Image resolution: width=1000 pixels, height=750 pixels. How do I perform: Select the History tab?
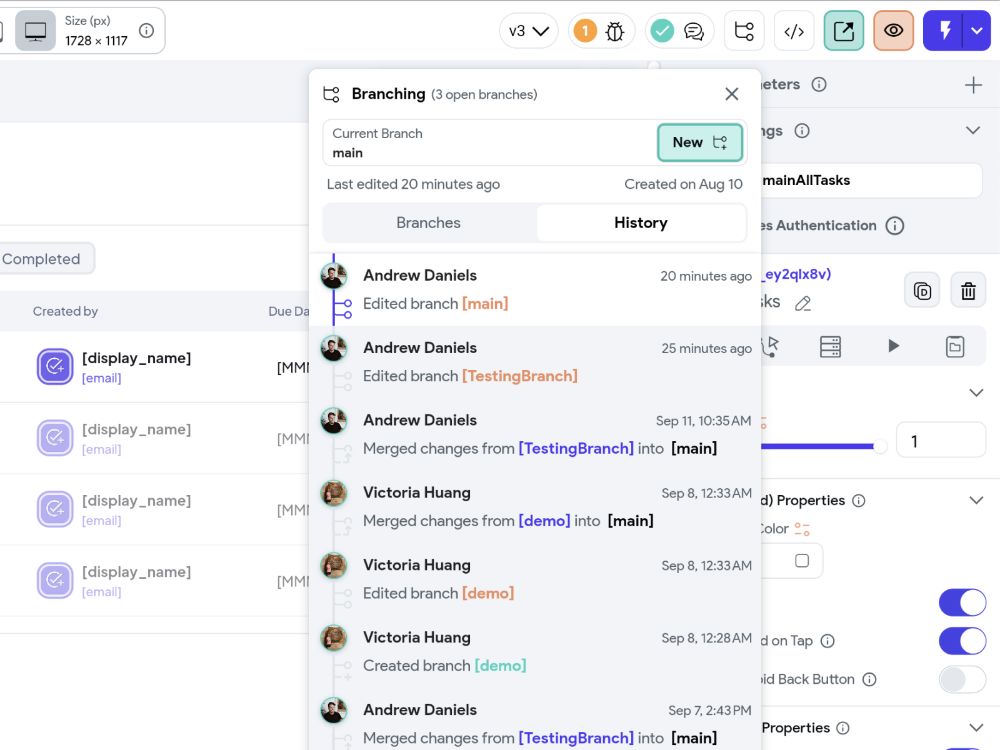pos(641,223)
